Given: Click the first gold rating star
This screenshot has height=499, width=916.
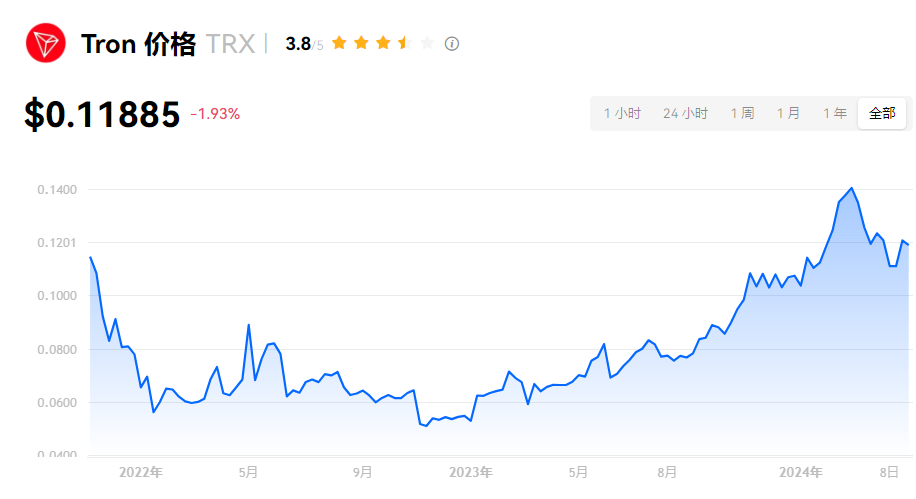Looking at the screenshot, I should point(339,43).
